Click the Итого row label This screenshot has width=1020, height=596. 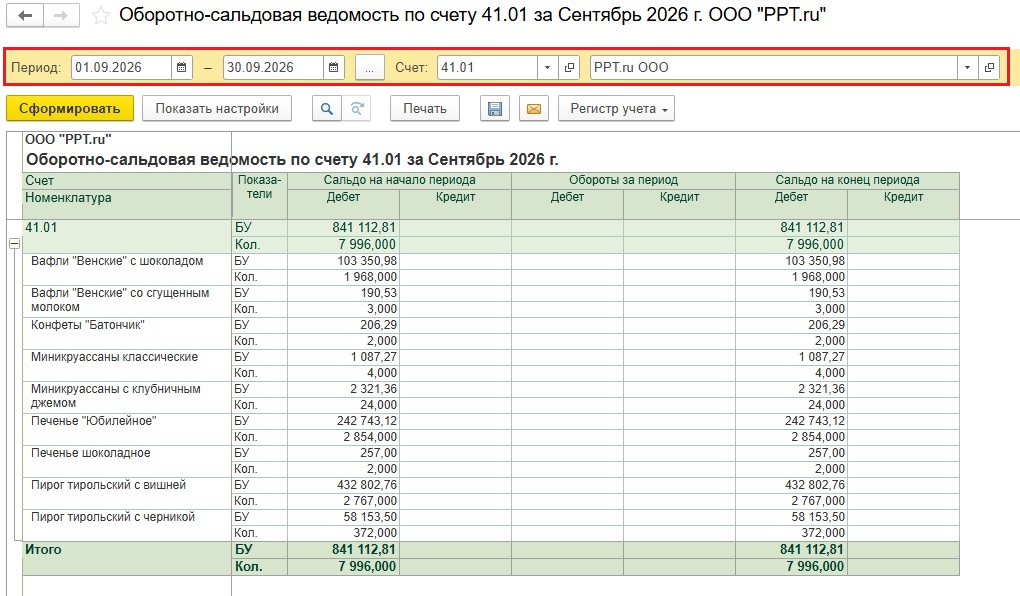(x=43, y=549)
